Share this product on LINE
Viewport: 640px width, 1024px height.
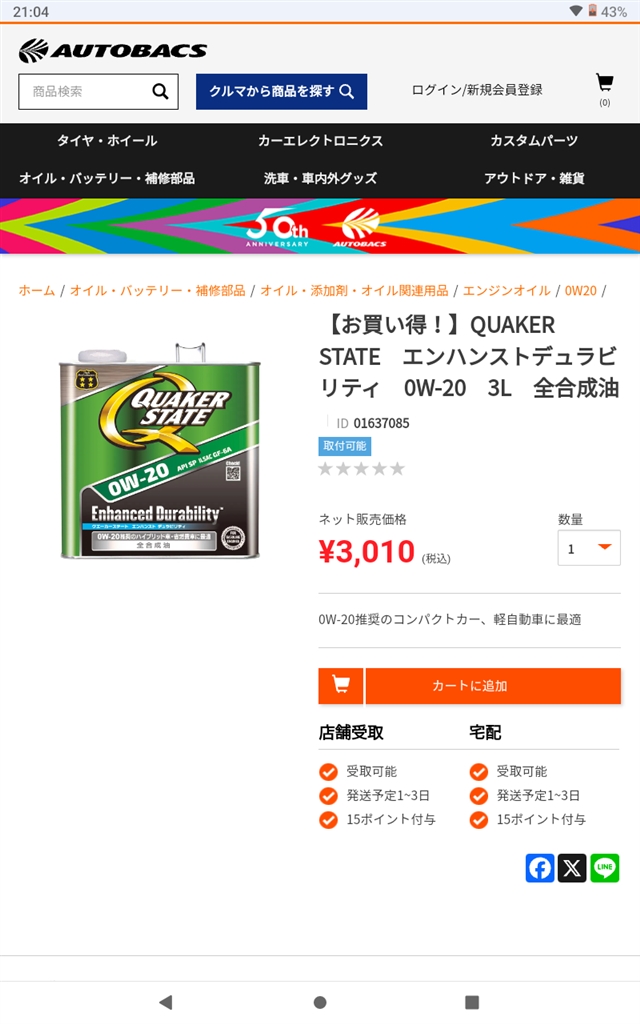605,868
